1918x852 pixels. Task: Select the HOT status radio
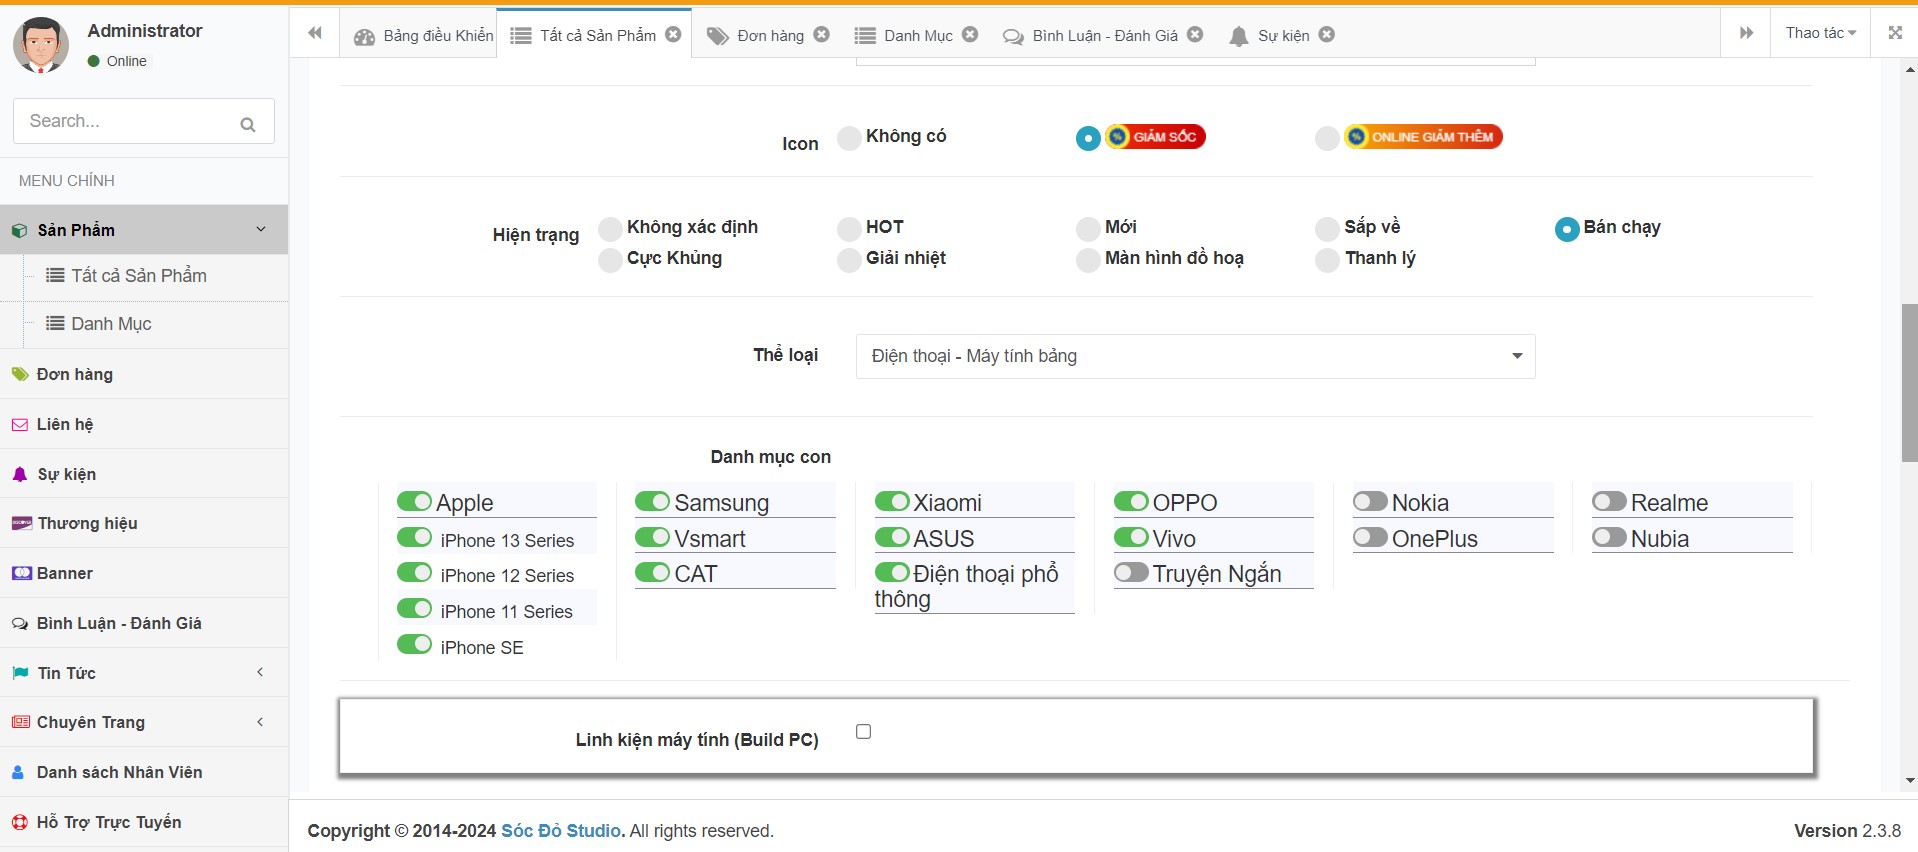(x=849, y=229)
